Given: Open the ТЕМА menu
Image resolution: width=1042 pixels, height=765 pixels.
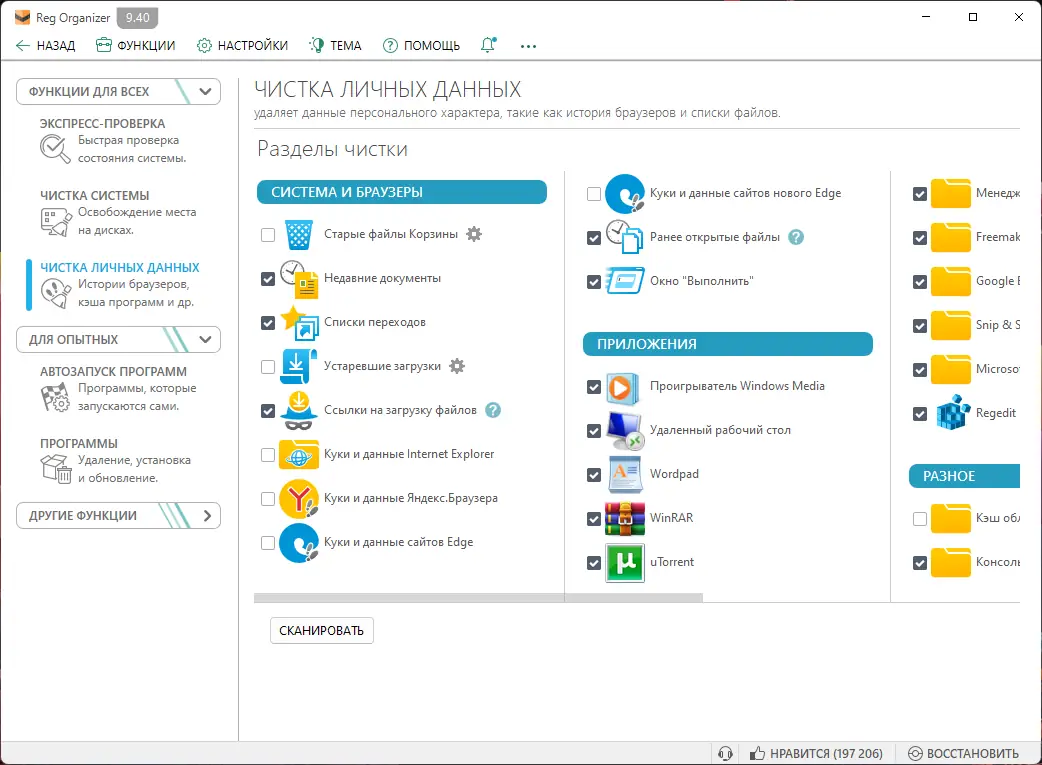Looking at the screenshot, I should point(335,45).
